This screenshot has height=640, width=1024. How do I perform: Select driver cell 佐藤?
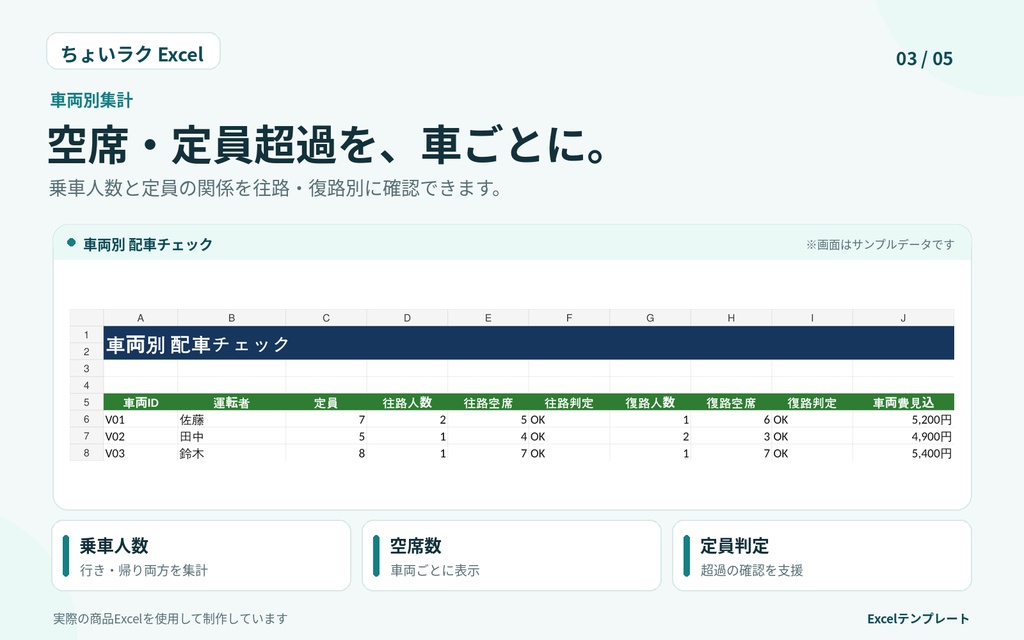tap(232, 419)
